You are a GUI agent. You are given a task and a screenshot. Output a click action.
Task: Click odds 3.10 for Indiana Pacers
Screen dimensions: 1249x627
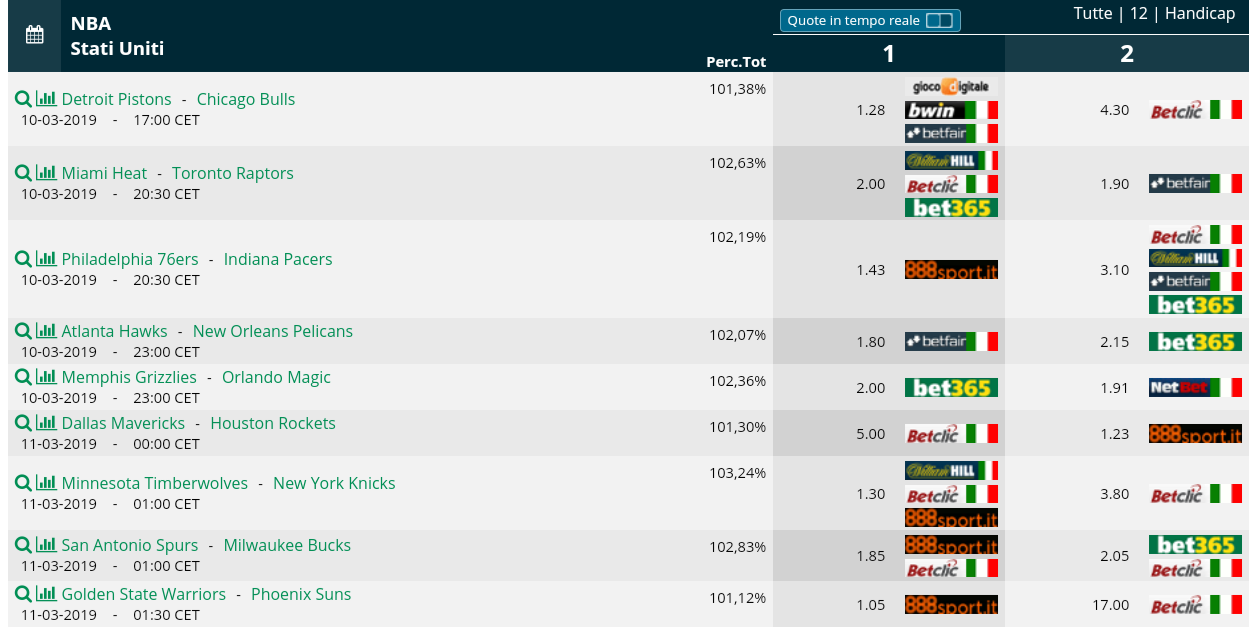(1115, 270)
